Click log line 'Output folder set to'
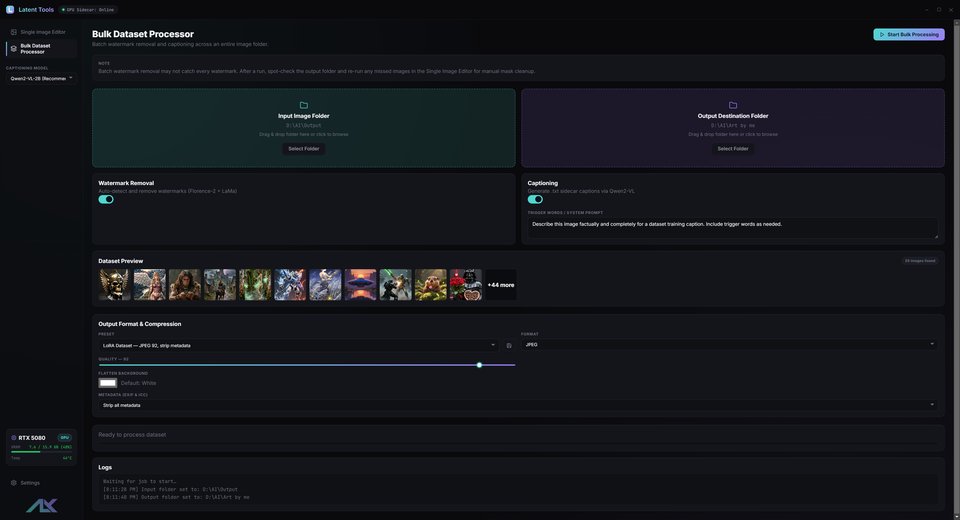Screen dimensions: 960x520 176,497
